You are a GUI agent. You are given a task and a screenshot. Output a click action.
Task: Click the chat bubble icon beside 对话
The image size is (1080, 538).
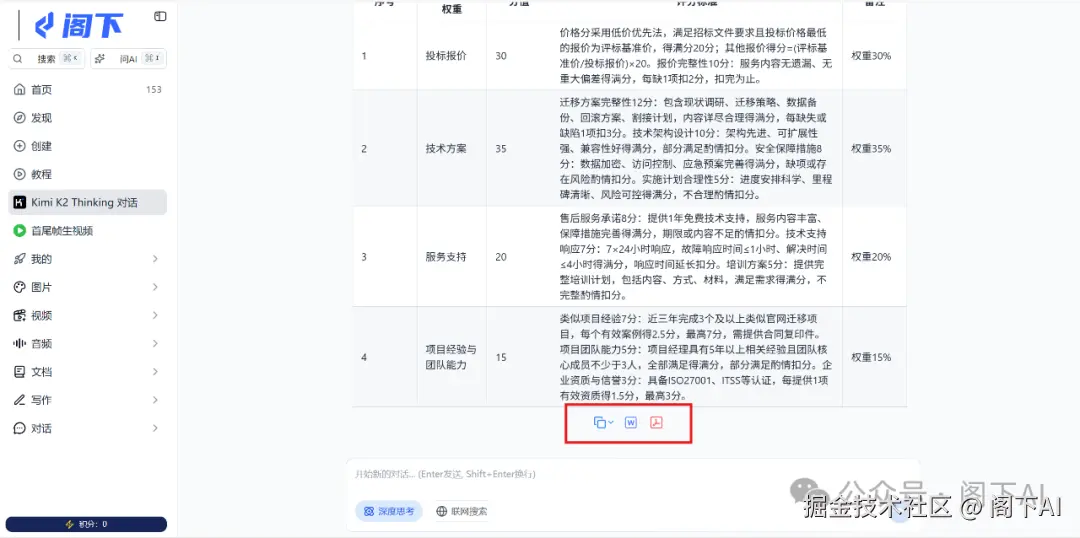[19, 428]
